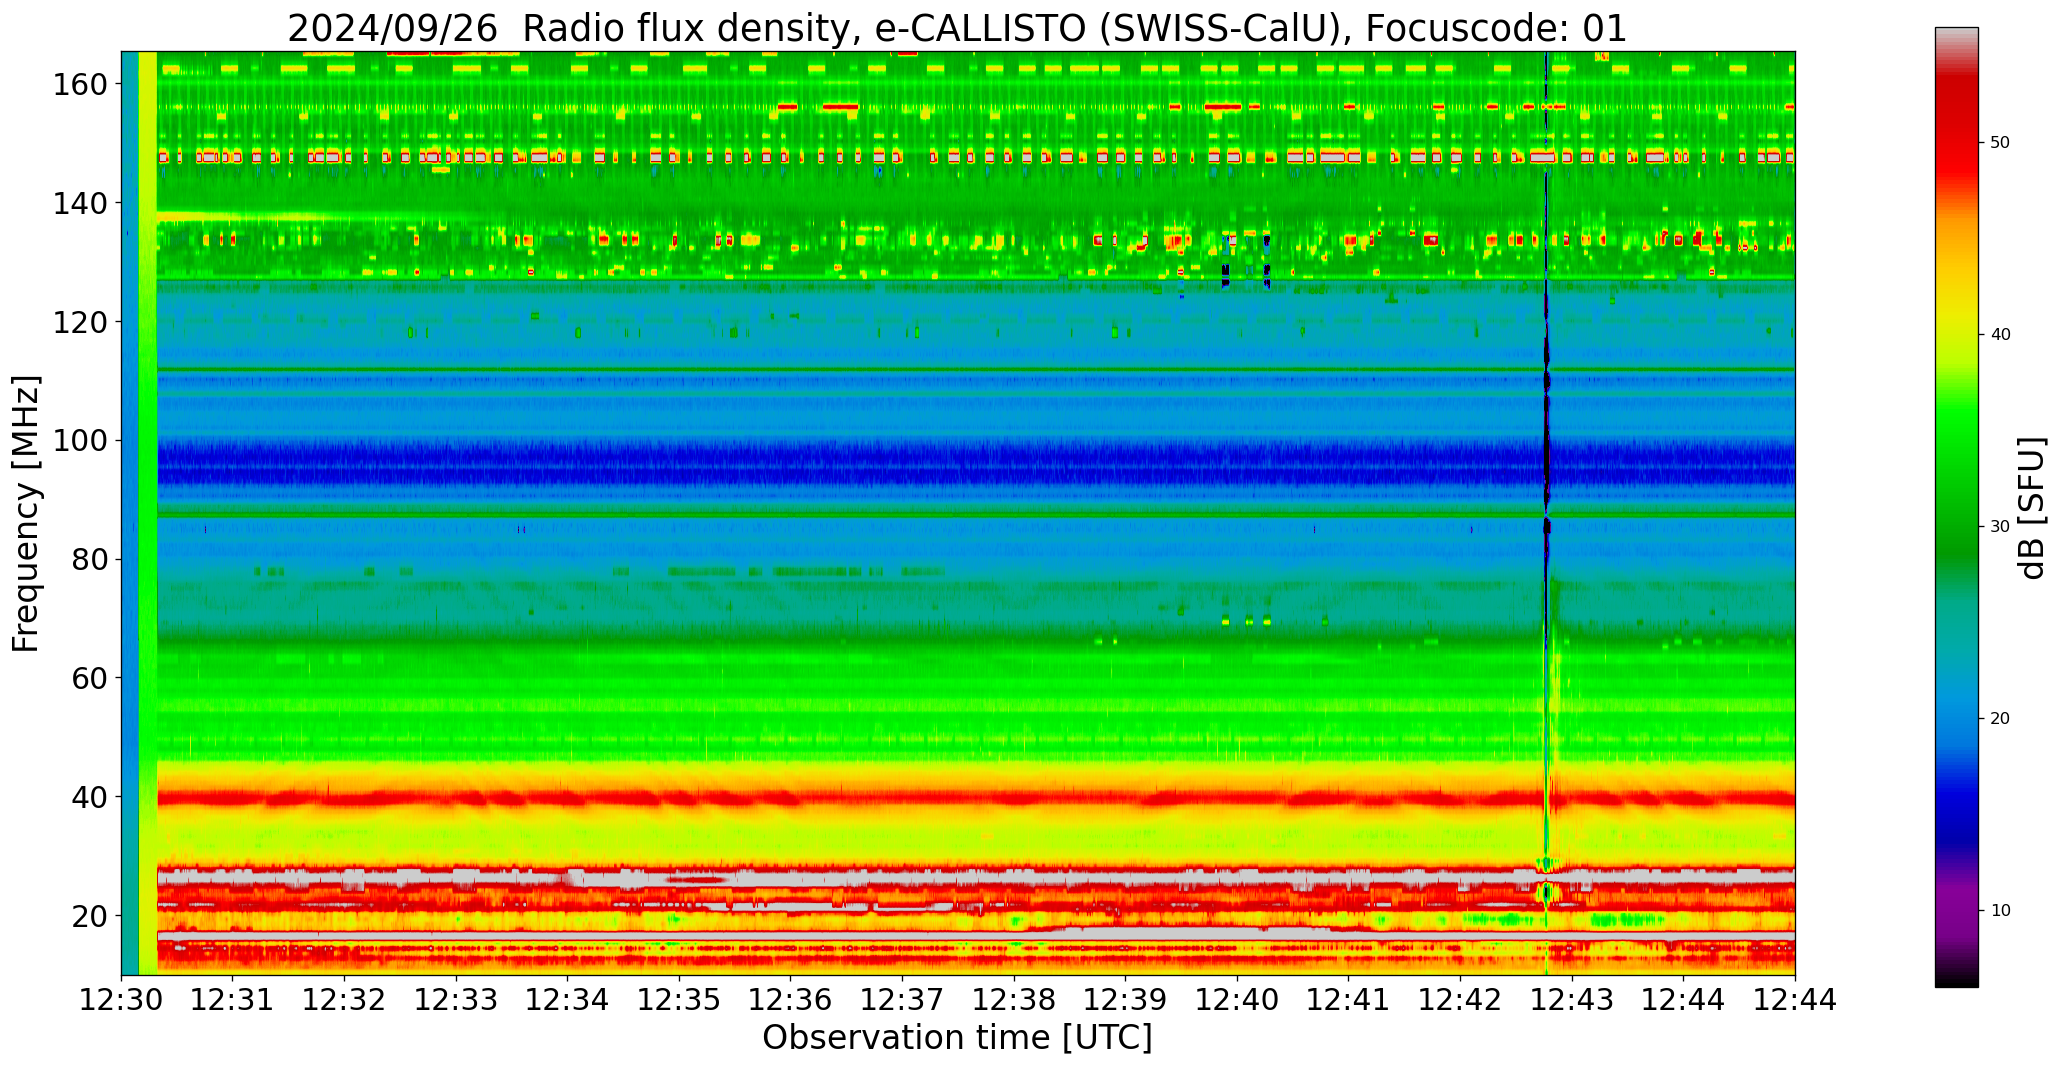Click the 120 frequency tick label
The width and height of the screenshot is (2062, 1067).
(x=81, y=322)
